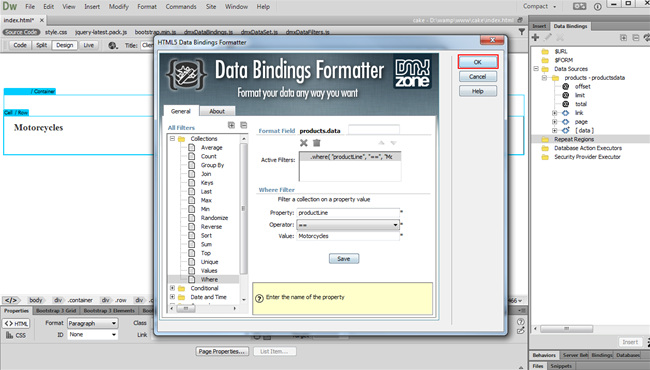Add new data binding with plus icon
The image size is (650, 370).
pyautogui.click(x=536, y=38)
